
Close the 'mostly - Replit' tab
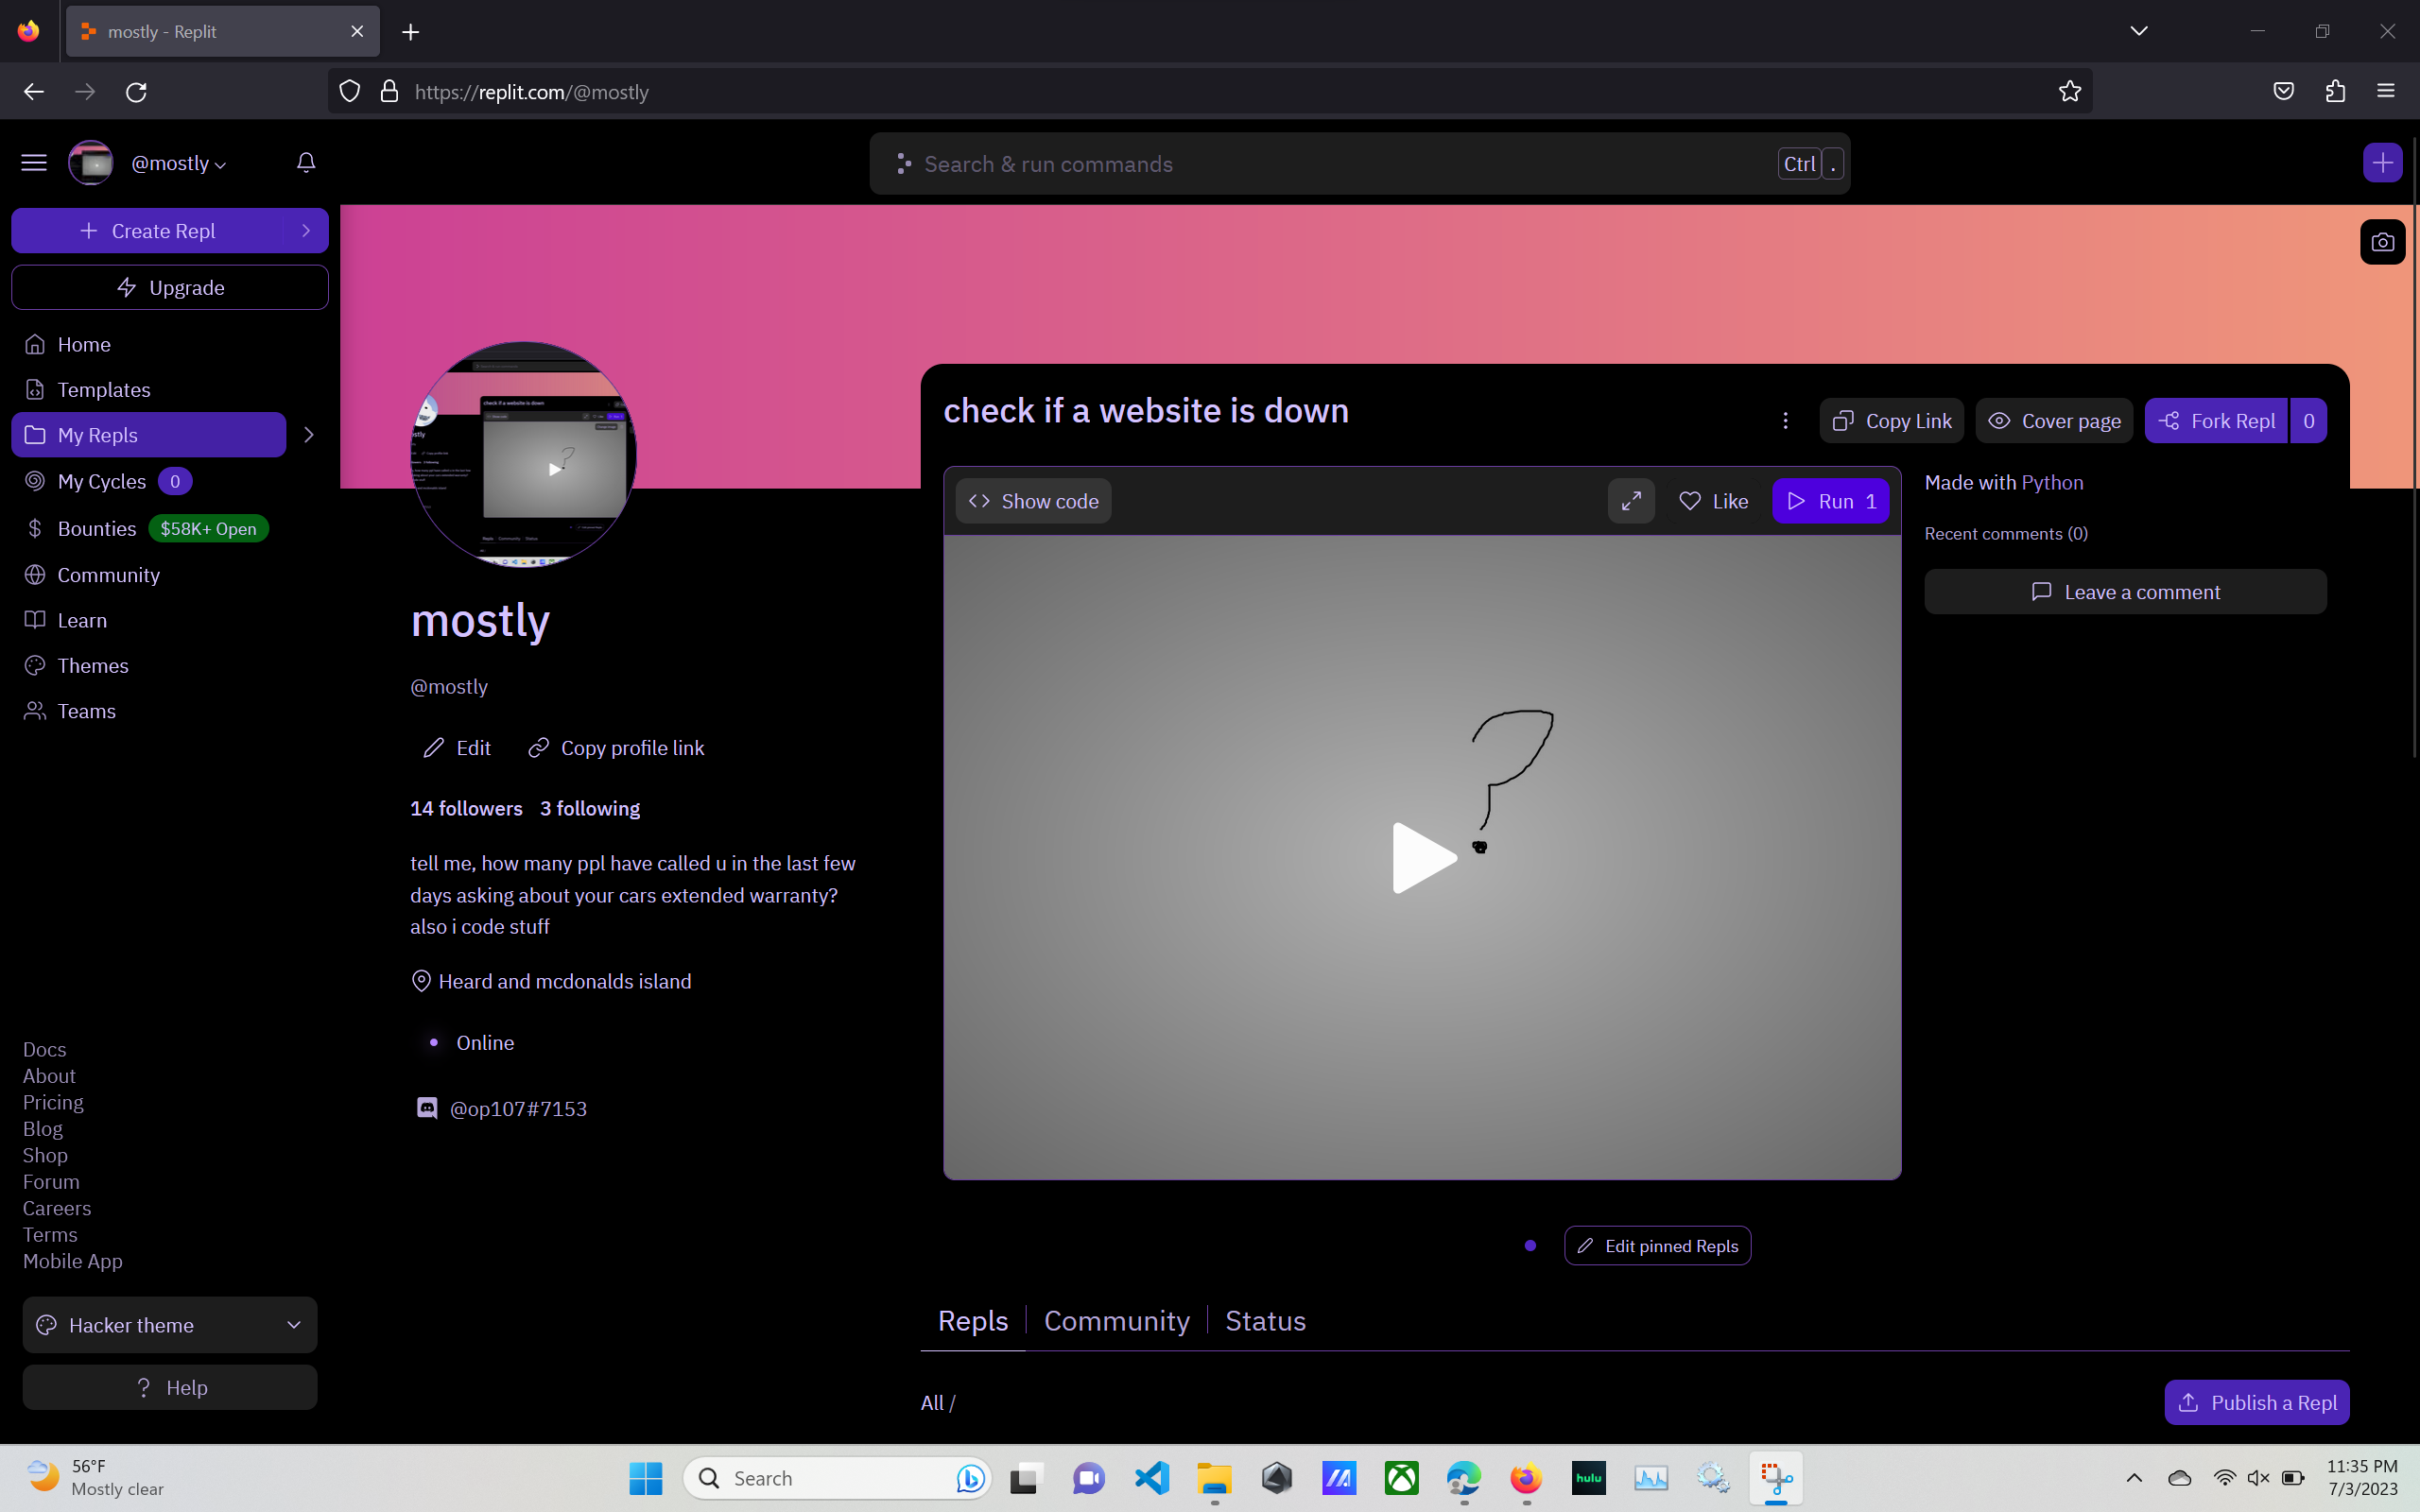(x=357, y=32)
